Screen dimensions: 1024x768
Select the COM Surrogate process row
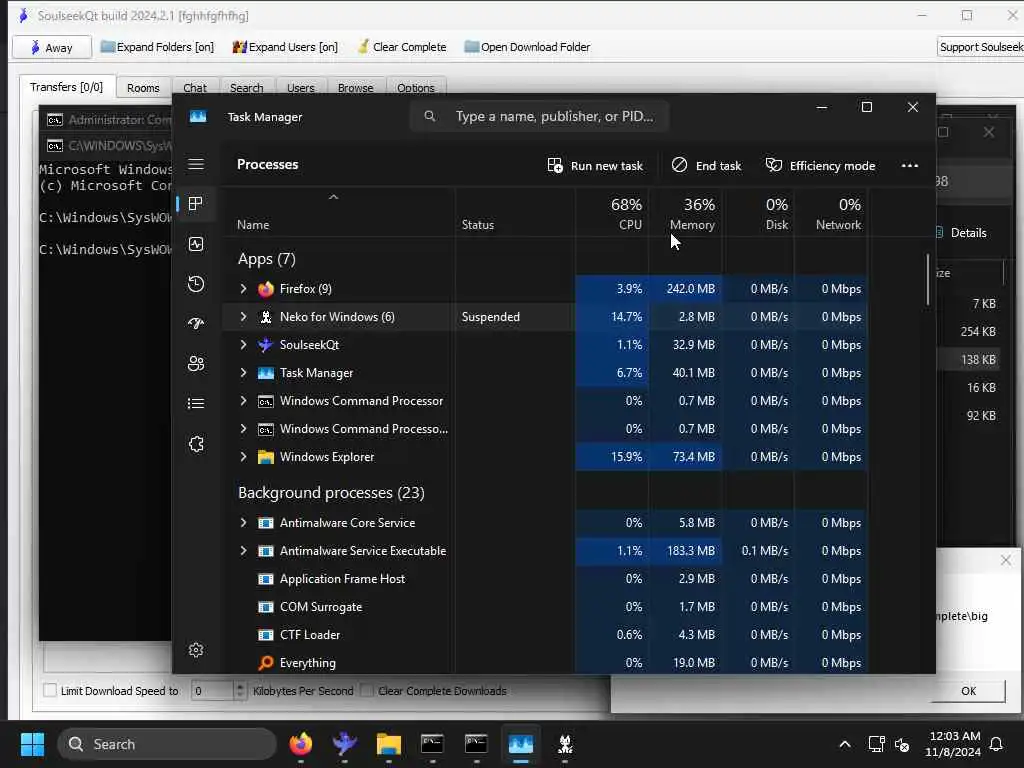pyautogui.click(x=545, y=607)
